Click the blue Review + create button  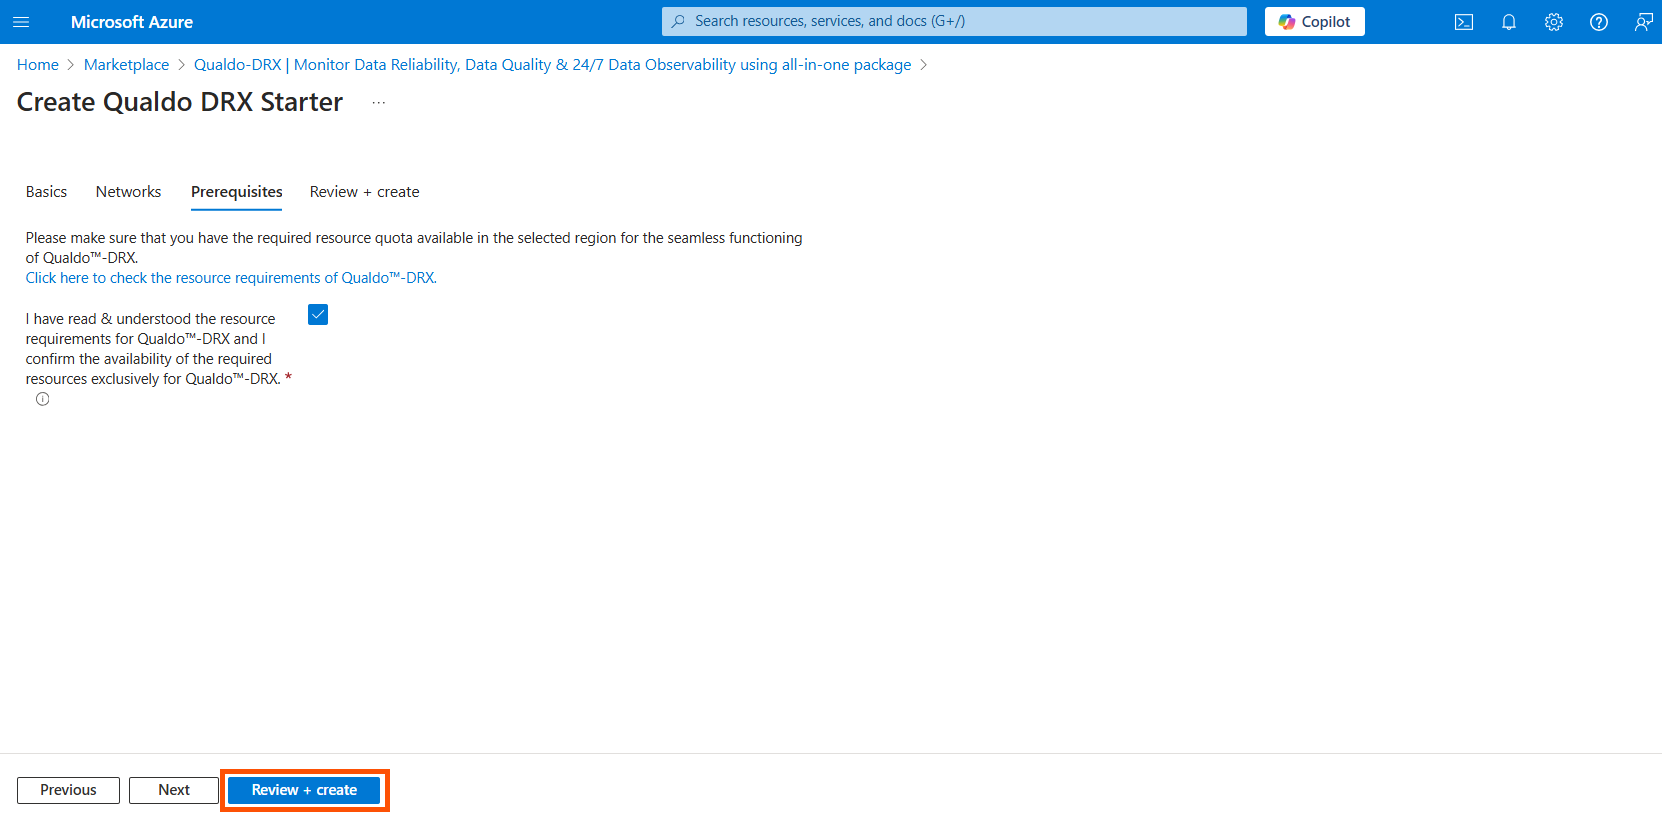point(304,790)
